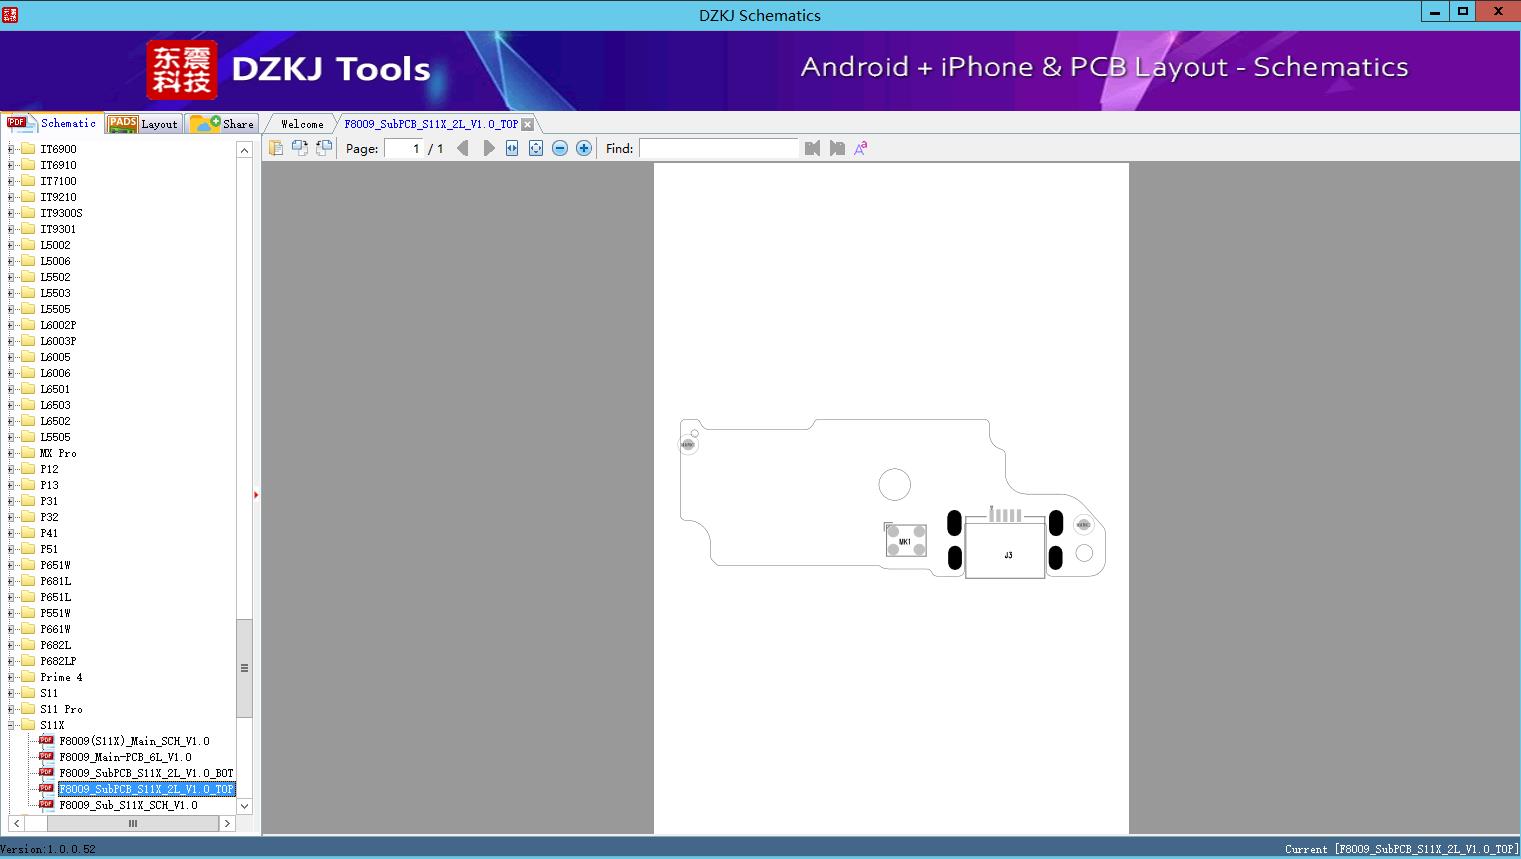Screen dimensions: 1521x859
Task: Select the IT6910 folder
Action: click(x=58, y=165)
